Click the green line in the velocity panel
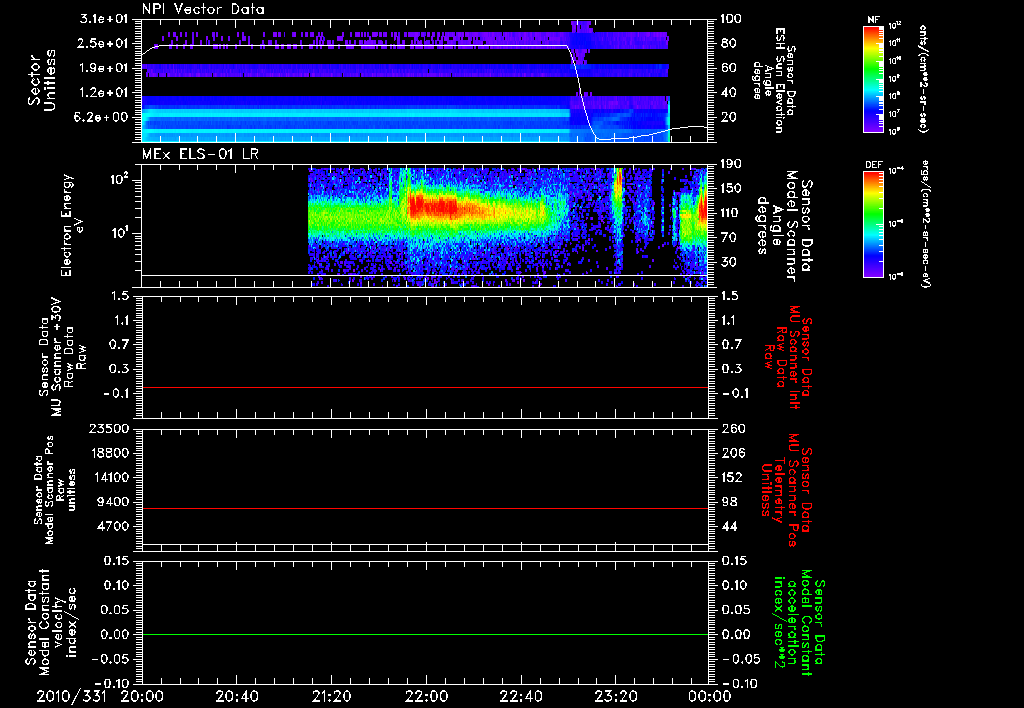 tap(425, 634)
